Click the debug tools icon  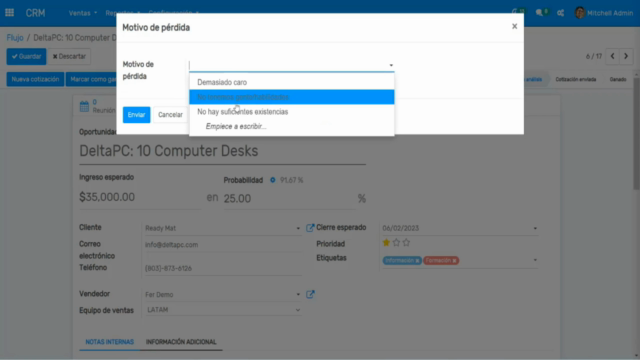(x=560, y=13)
